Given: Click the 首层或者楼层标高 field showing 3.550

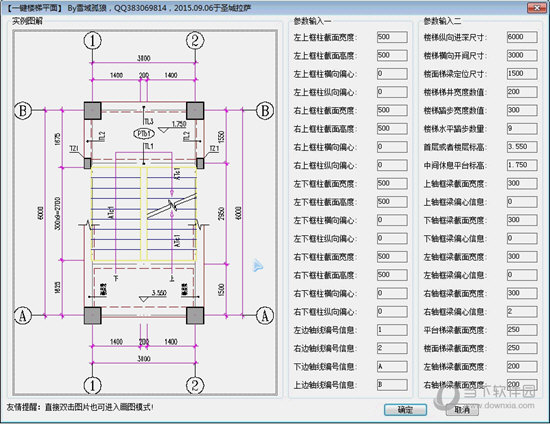Looking at the screenshot, I should pyautogui.click(x=522, y=147).
